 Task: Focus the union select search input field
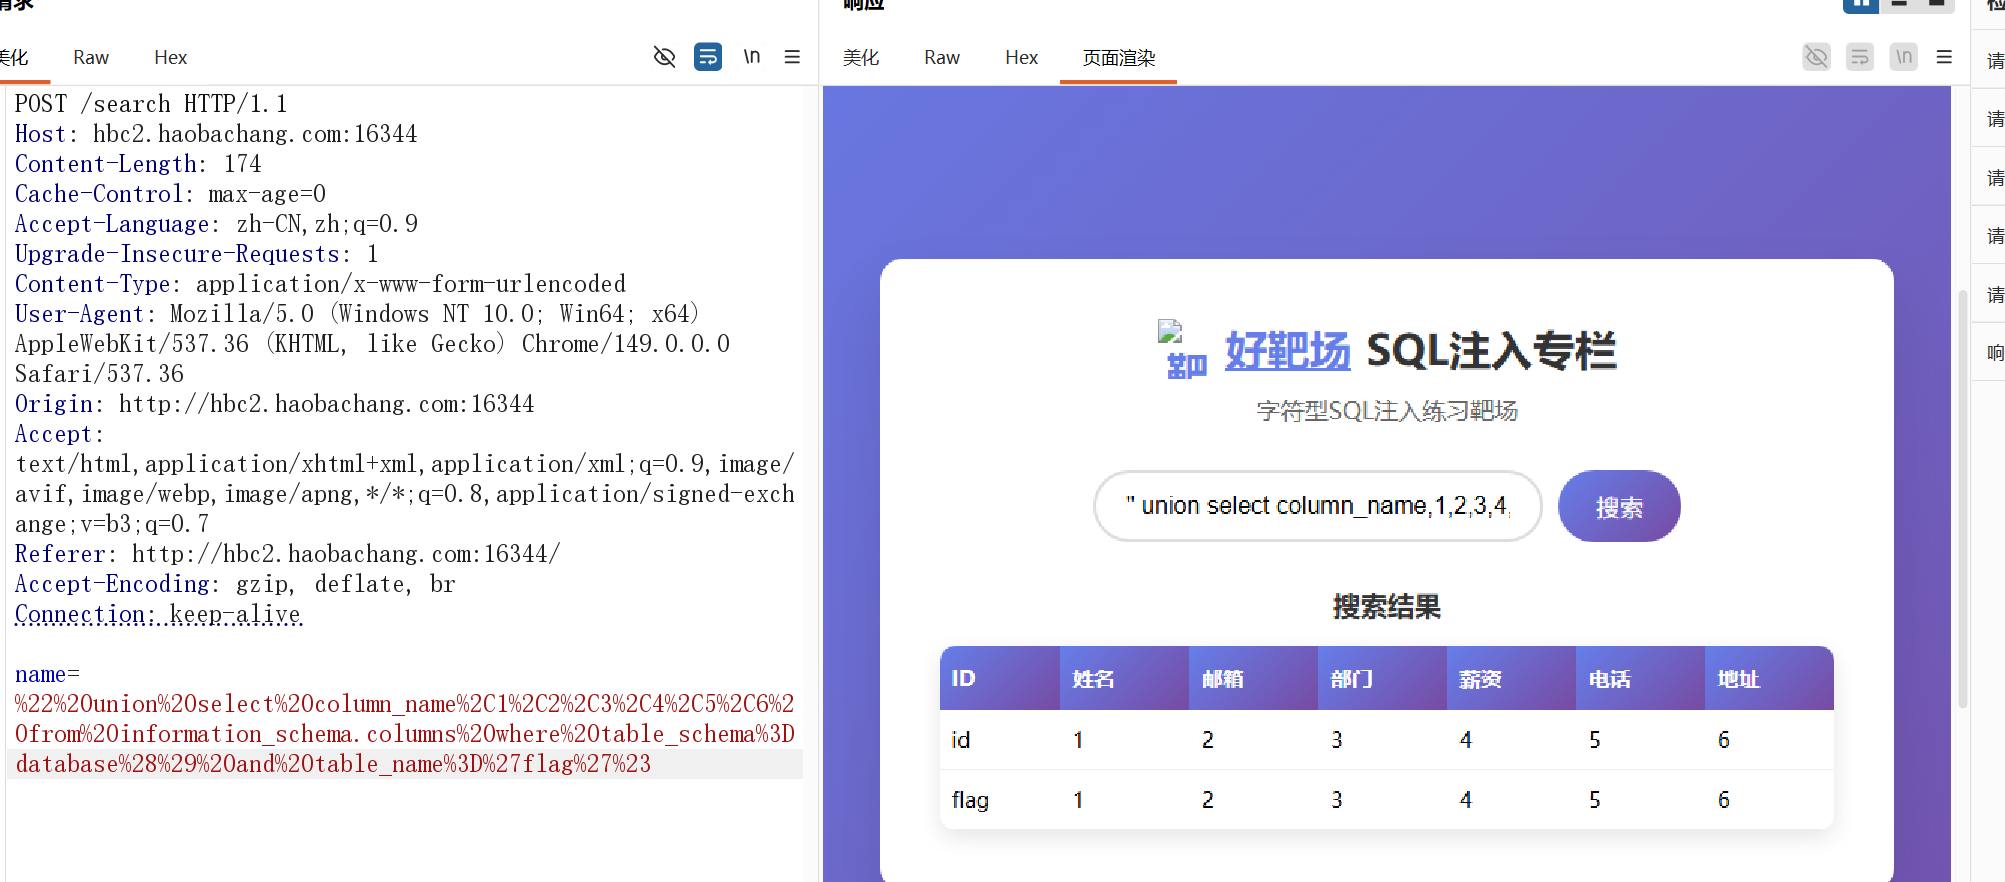pyautogui.click(x=1318, y=506)
